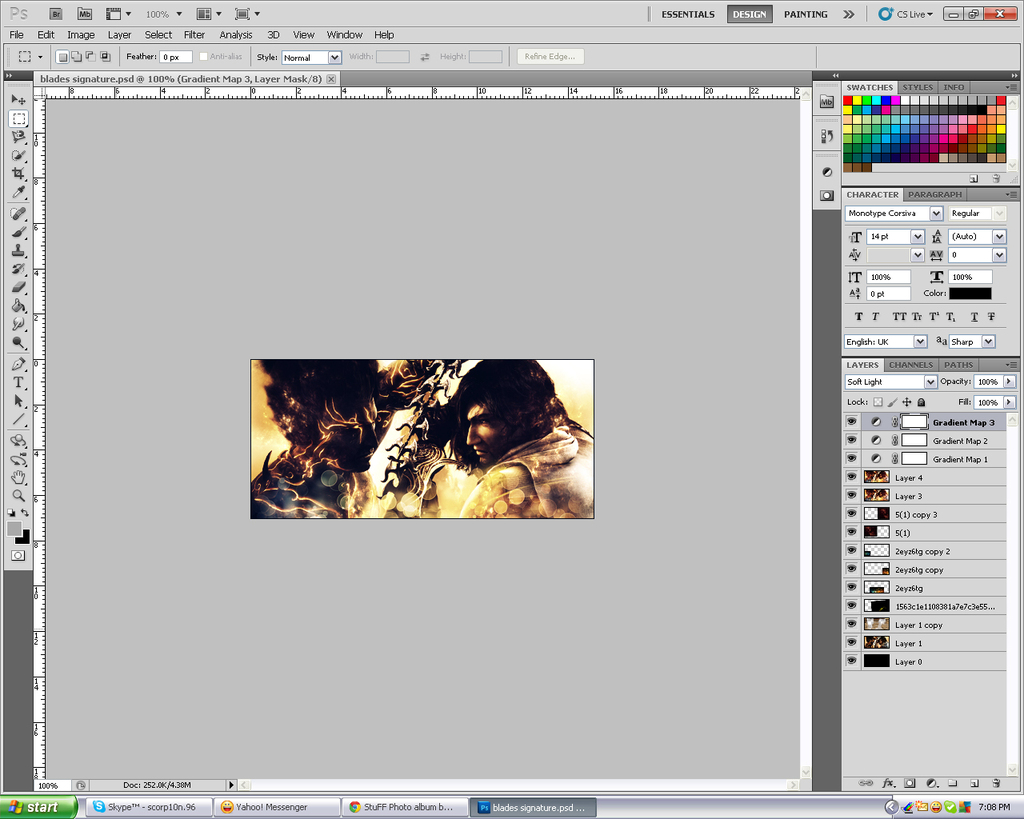Select the Clone Stamp tool
The width and height of the screenshot is (1024, 819).
pyautogui.click(x=18, y=251)
